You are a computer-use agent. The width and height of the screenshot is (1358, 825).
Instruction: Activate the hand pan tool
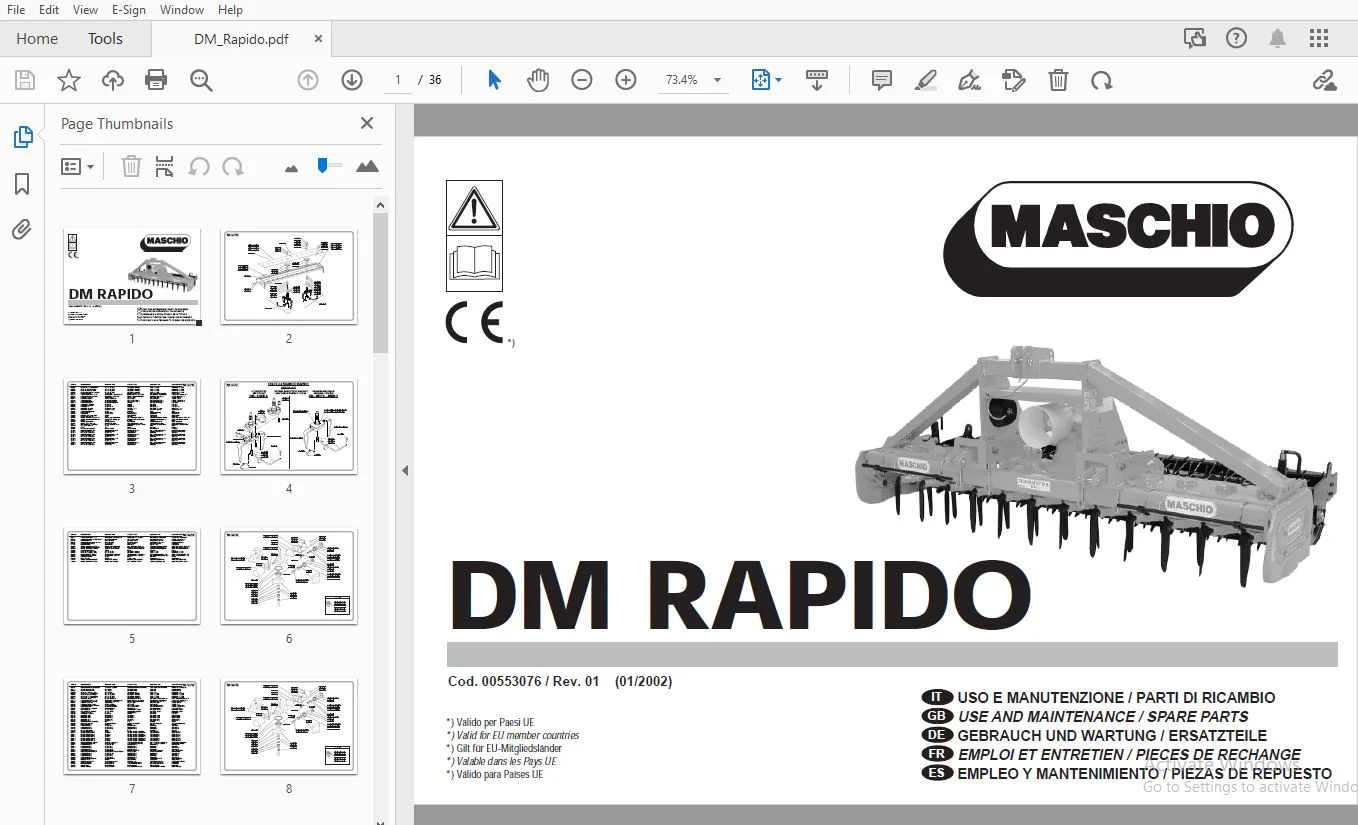click(538, 80)
